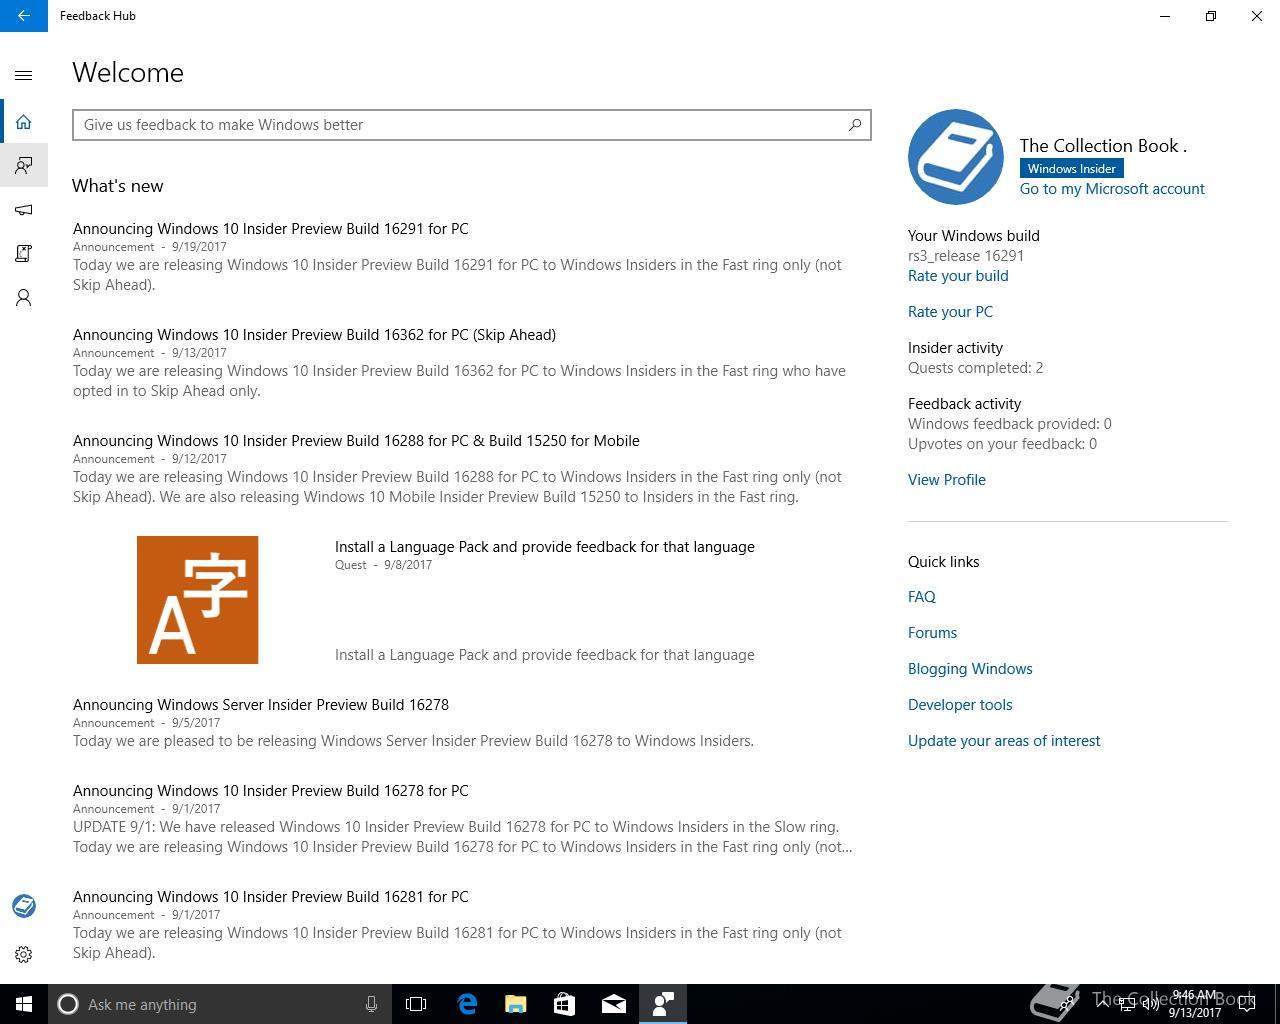Viewport: 1280px width, 1024px height.
Task: Click the Feedback Hub taskbar icon
Action: pos(662,1004)
